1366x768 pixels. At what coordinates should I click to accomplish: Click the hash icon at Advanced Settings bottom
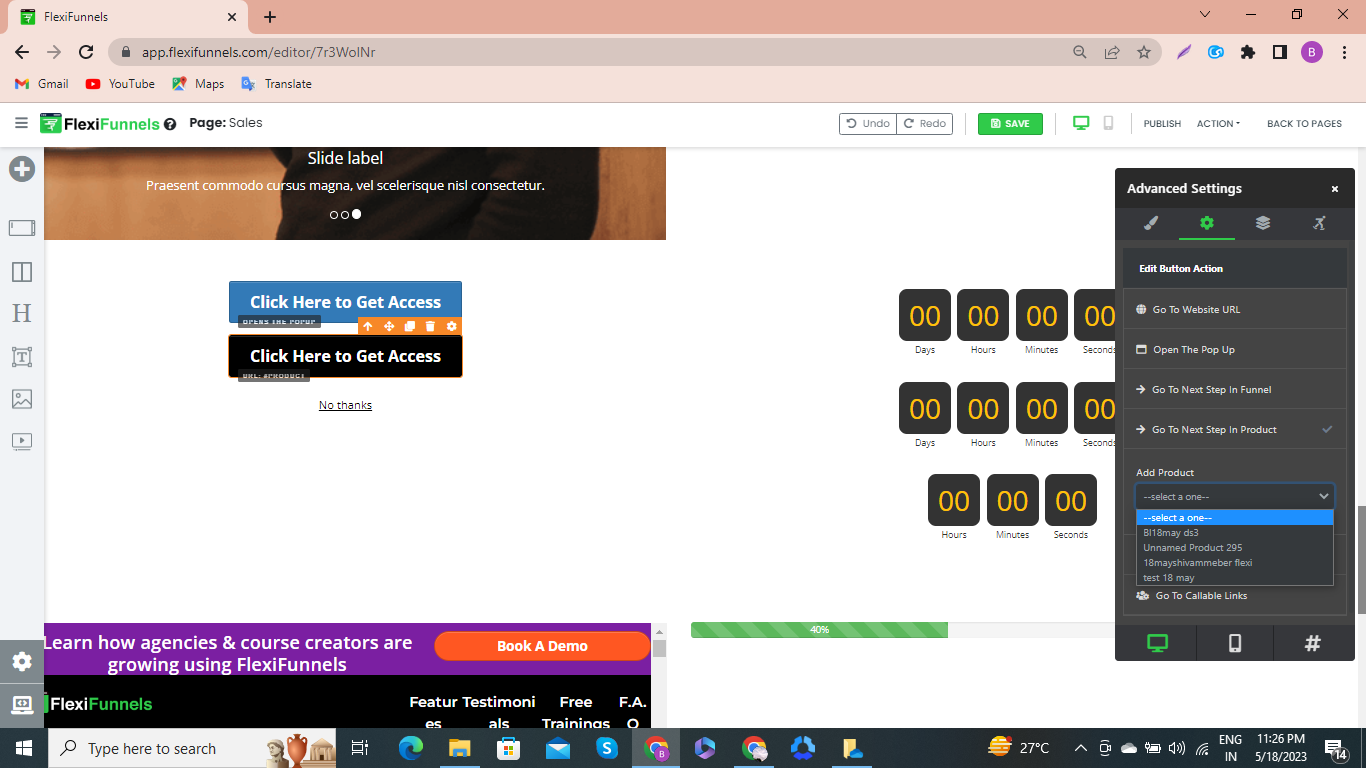[1313, 643]
